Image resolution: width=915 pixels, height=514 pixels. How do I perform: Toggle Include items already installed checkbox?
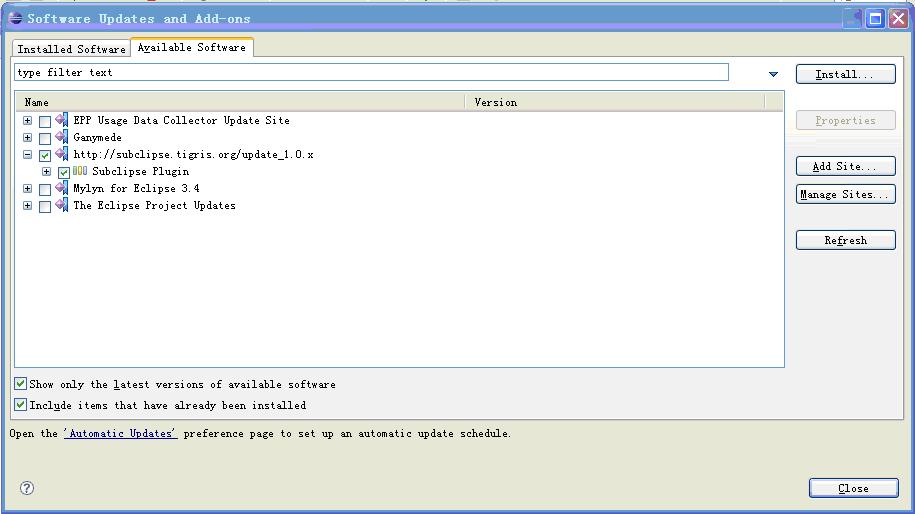pos(20,404)
